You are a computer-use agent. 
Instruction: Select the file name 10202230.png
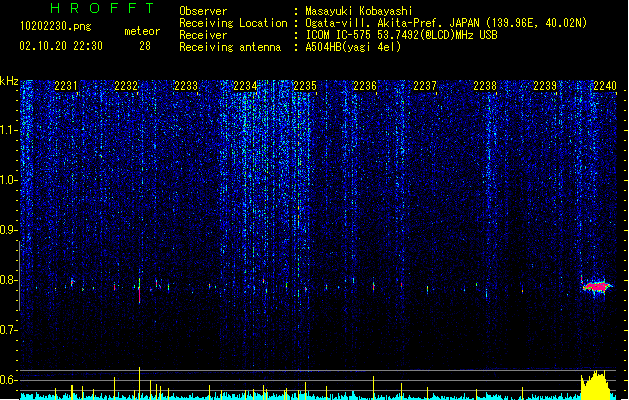pyautogui.click(x=56, y=26)
